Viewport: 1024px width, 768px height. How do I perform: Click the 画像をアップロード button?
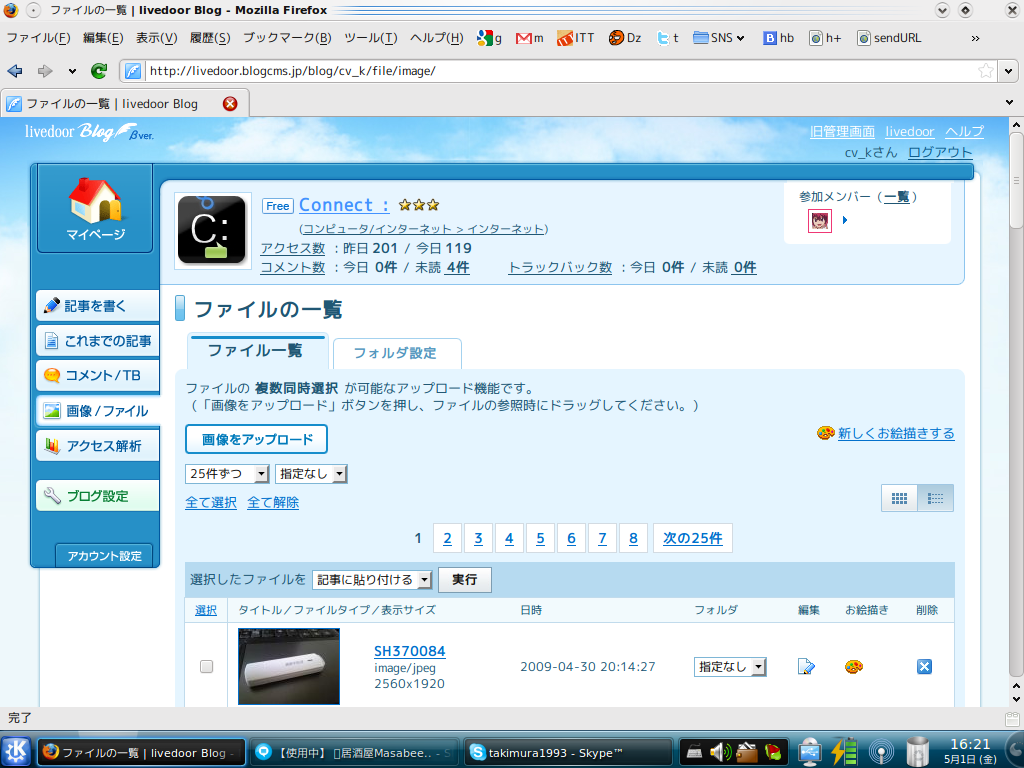tap(257, 440)
